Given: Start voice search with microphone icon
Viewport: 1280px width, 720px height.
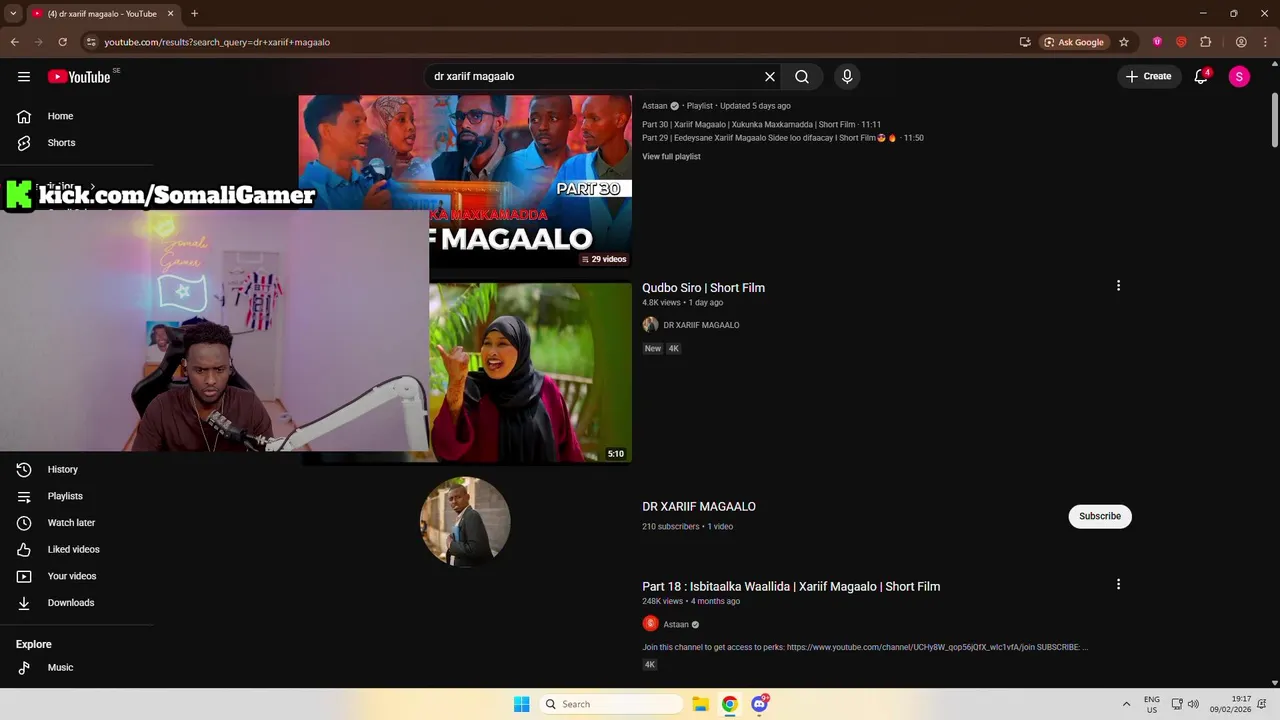Looking at the screenshot, I should click(847, 76).
